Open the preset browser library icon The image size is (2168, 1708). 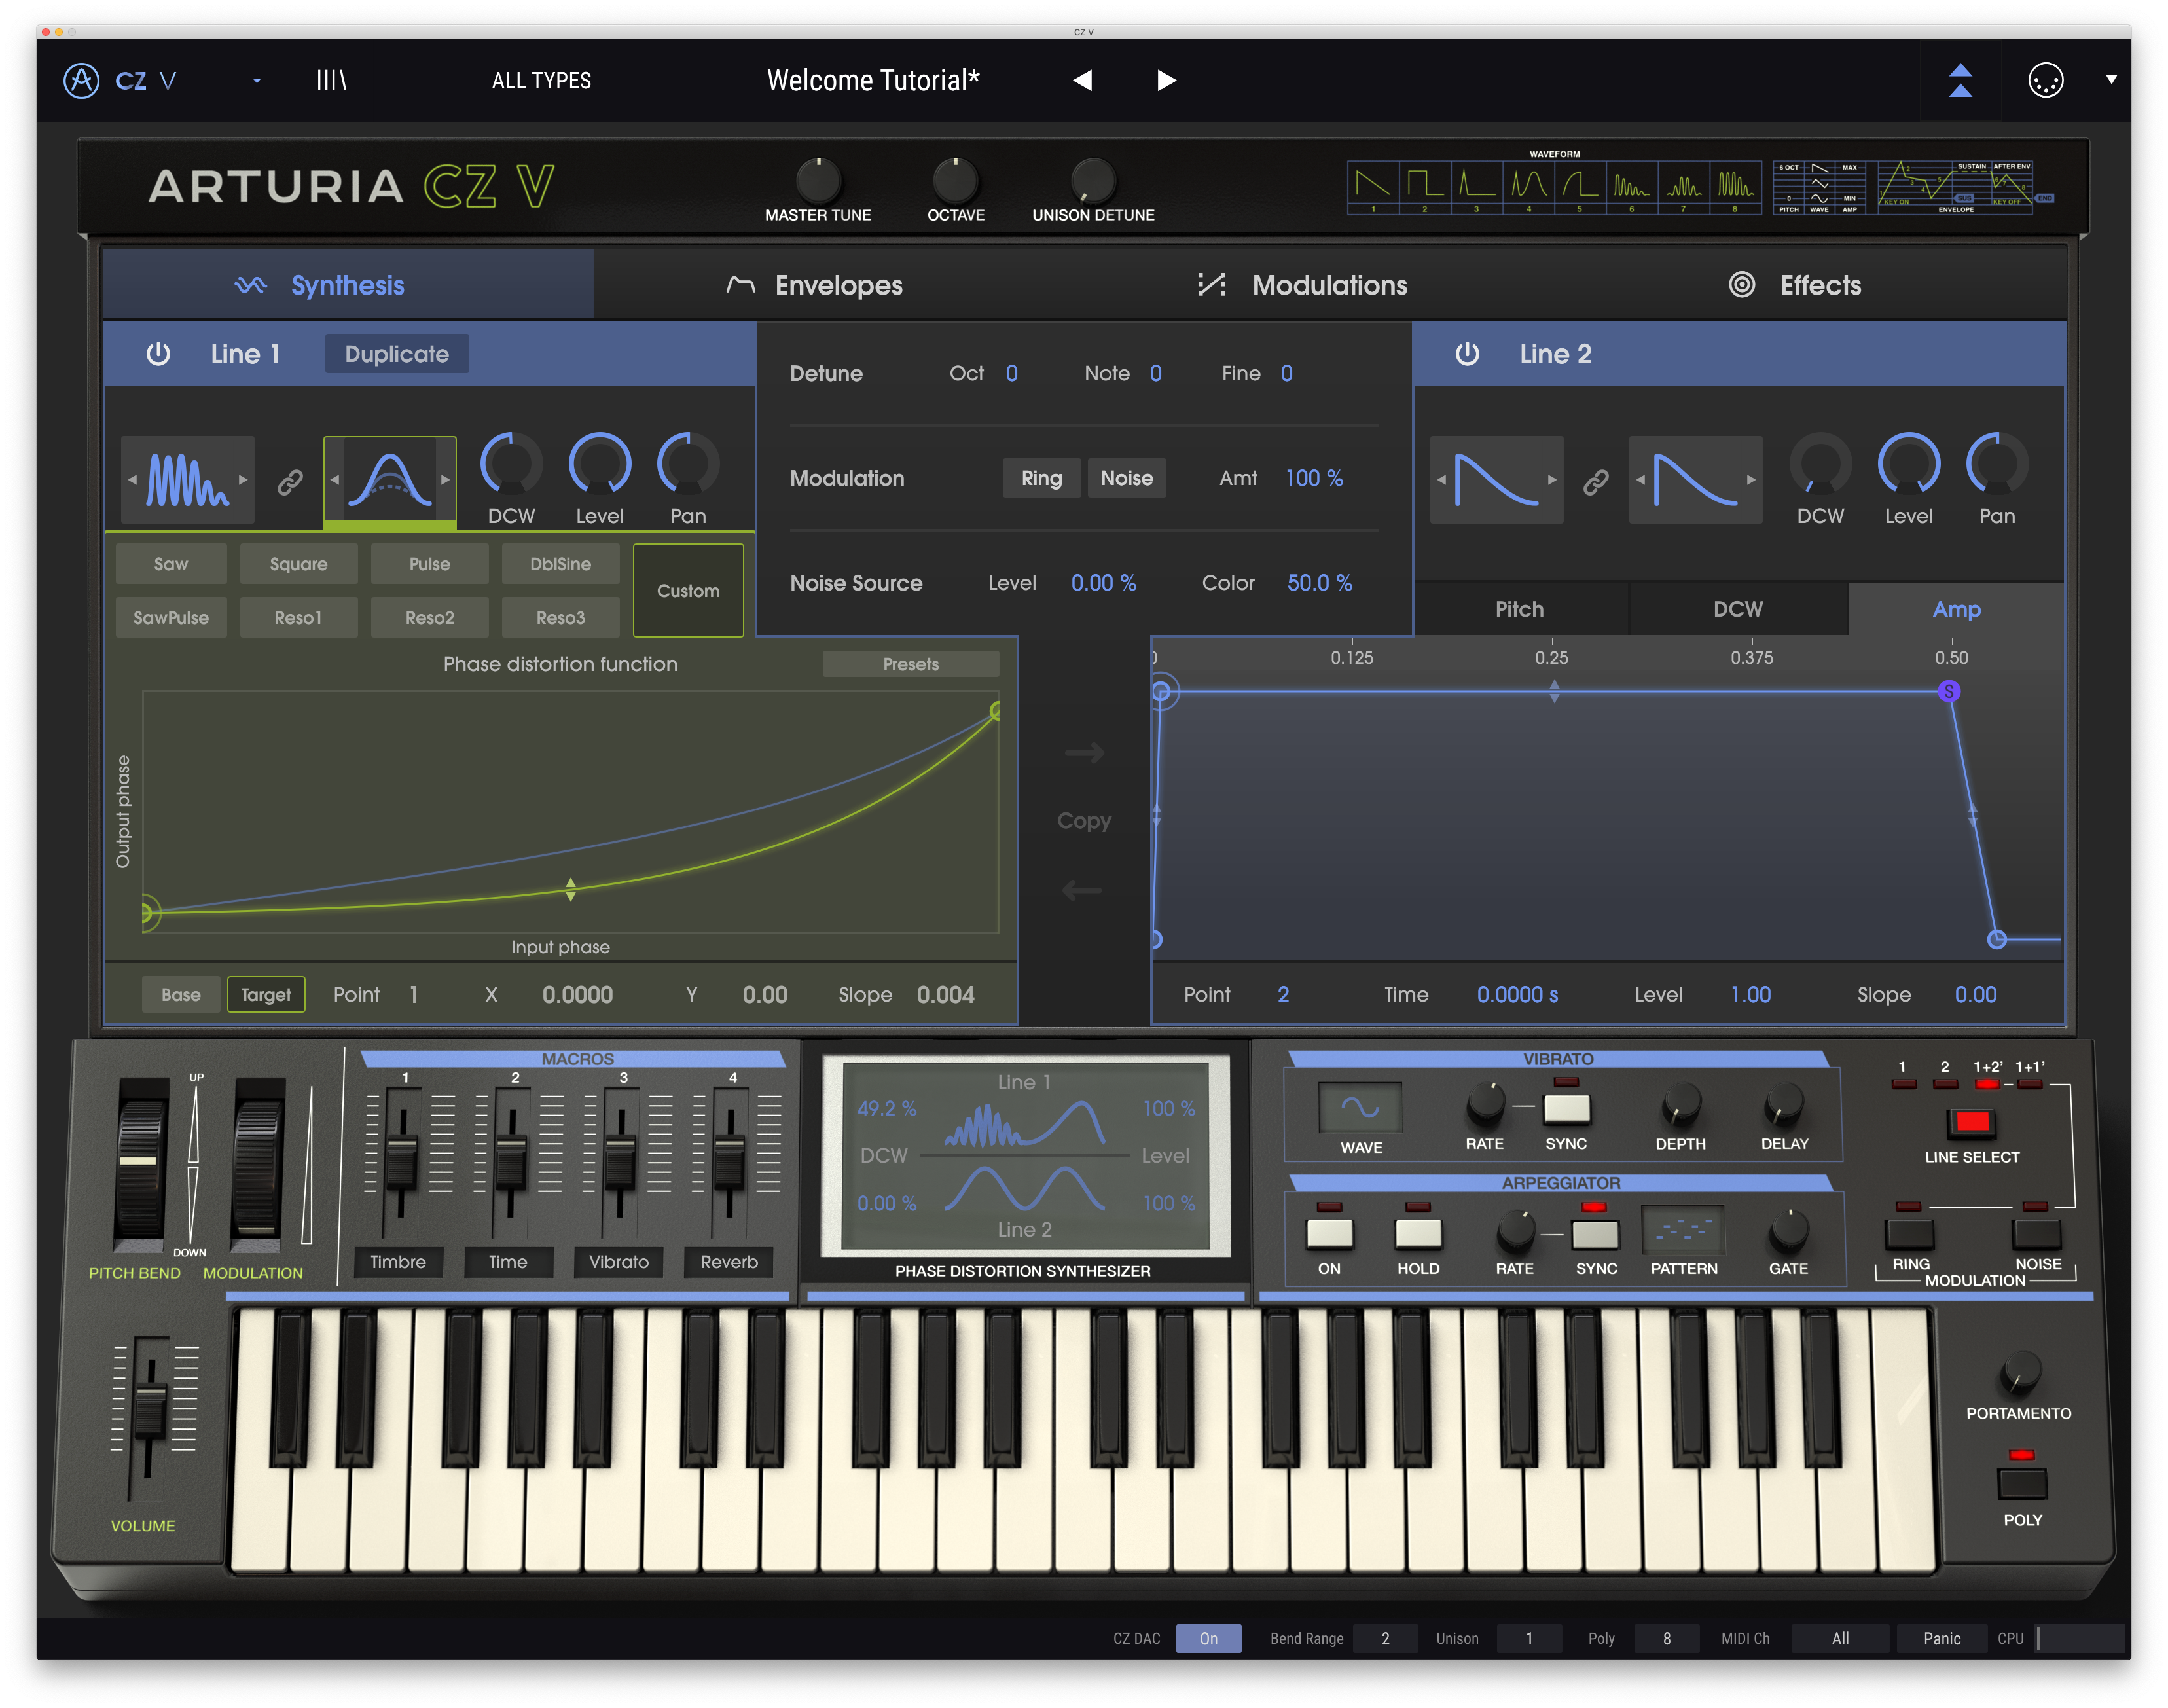(331, 80)
